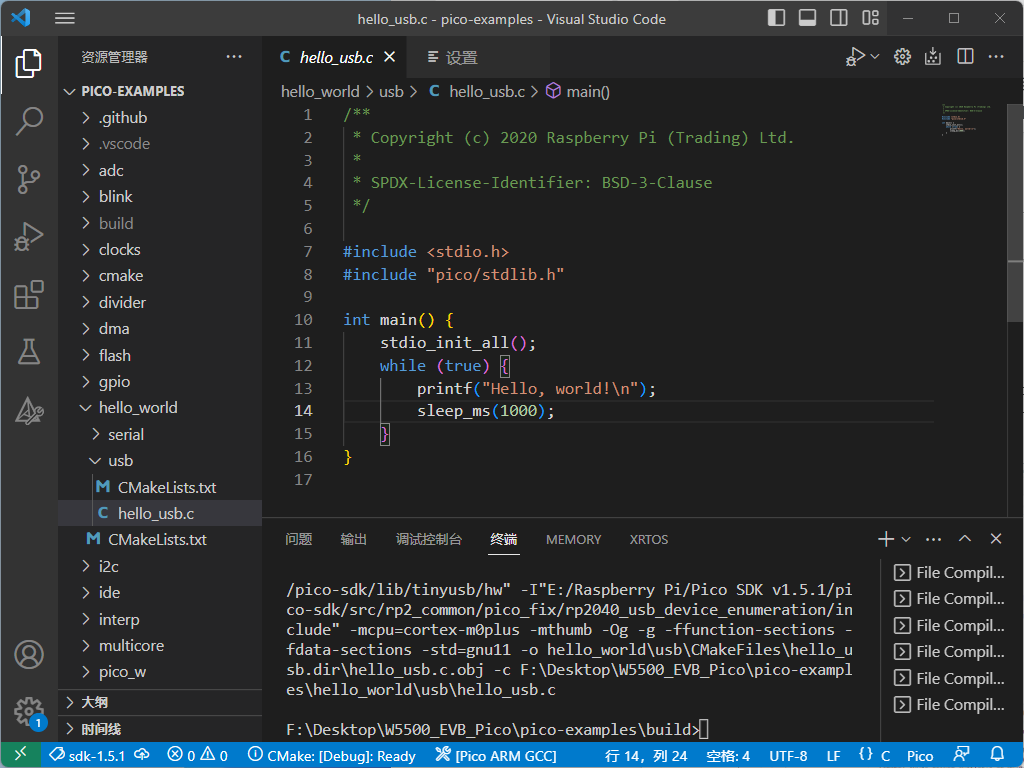Click the split editor right icon
The height and width of the screenshot is (768, 1024).
point(965,57)
